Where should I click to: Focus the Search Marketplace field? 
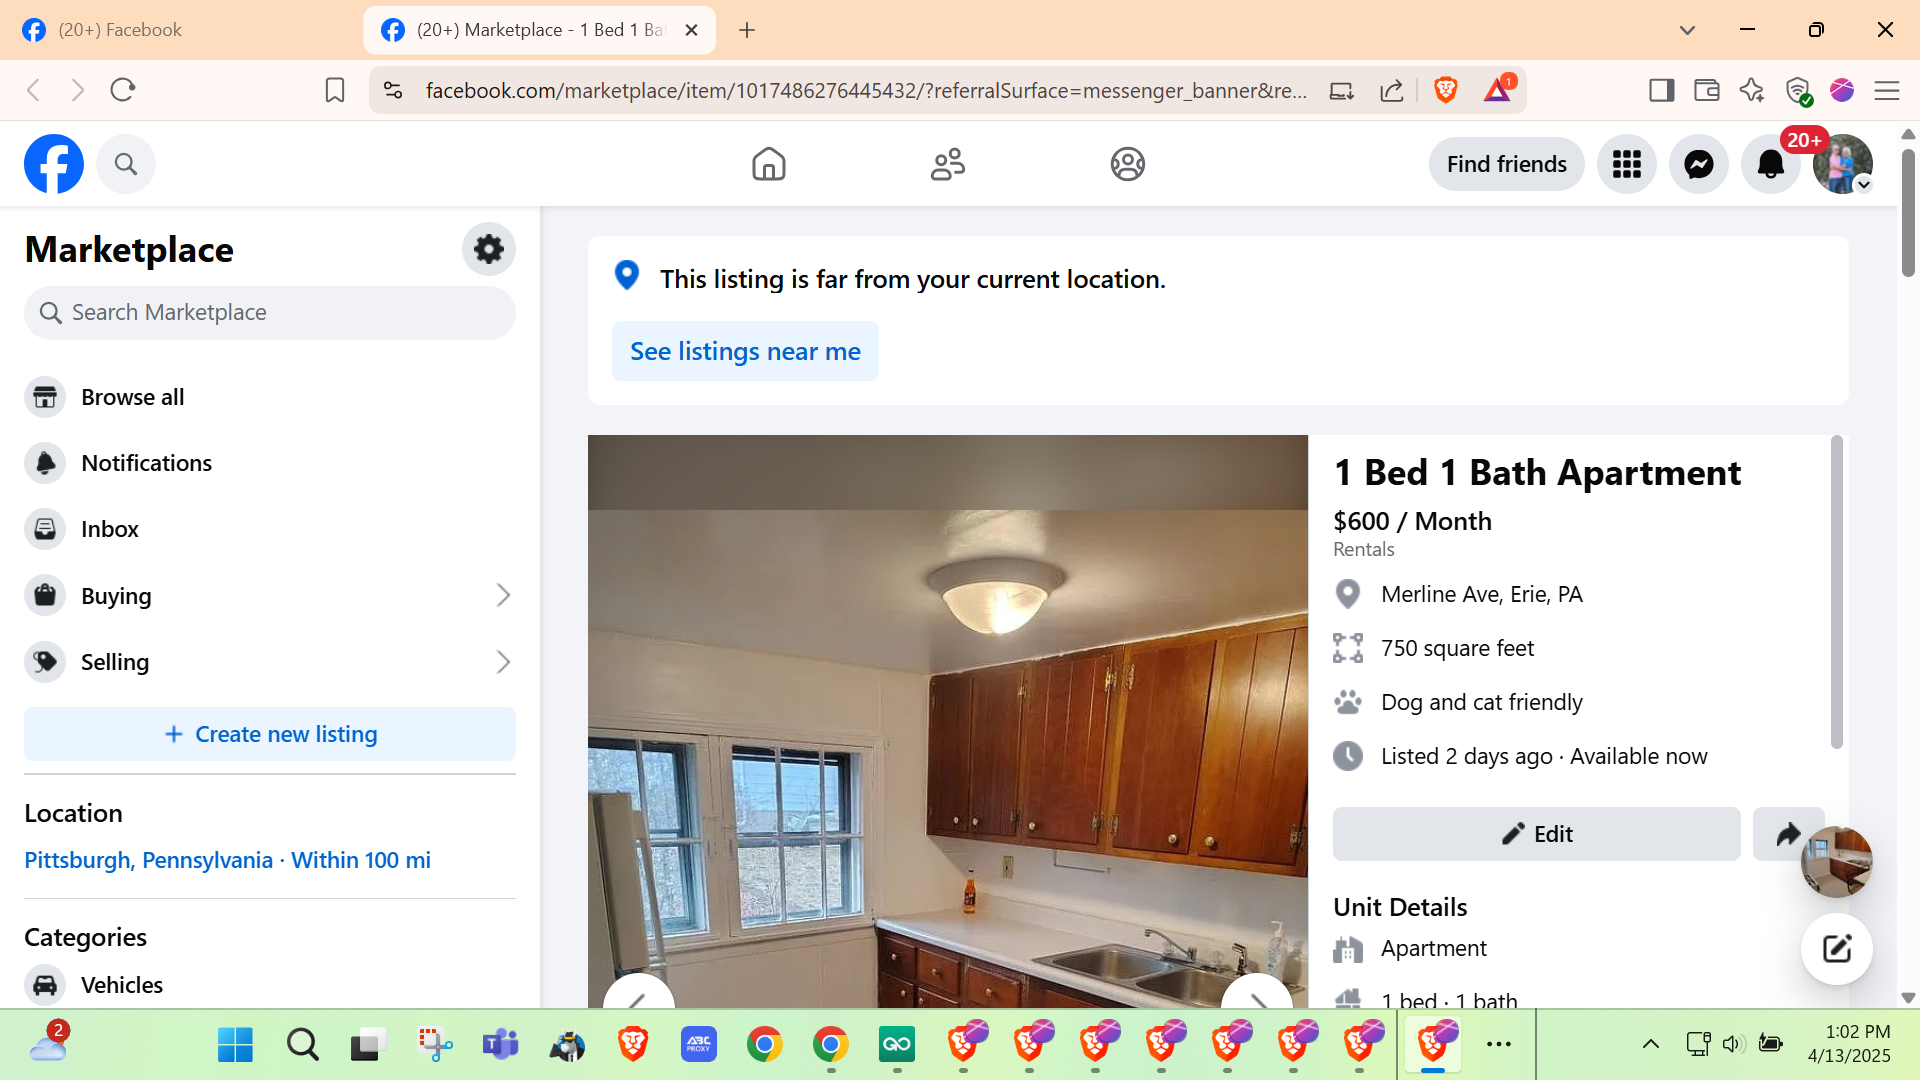[x=270, y=313]
